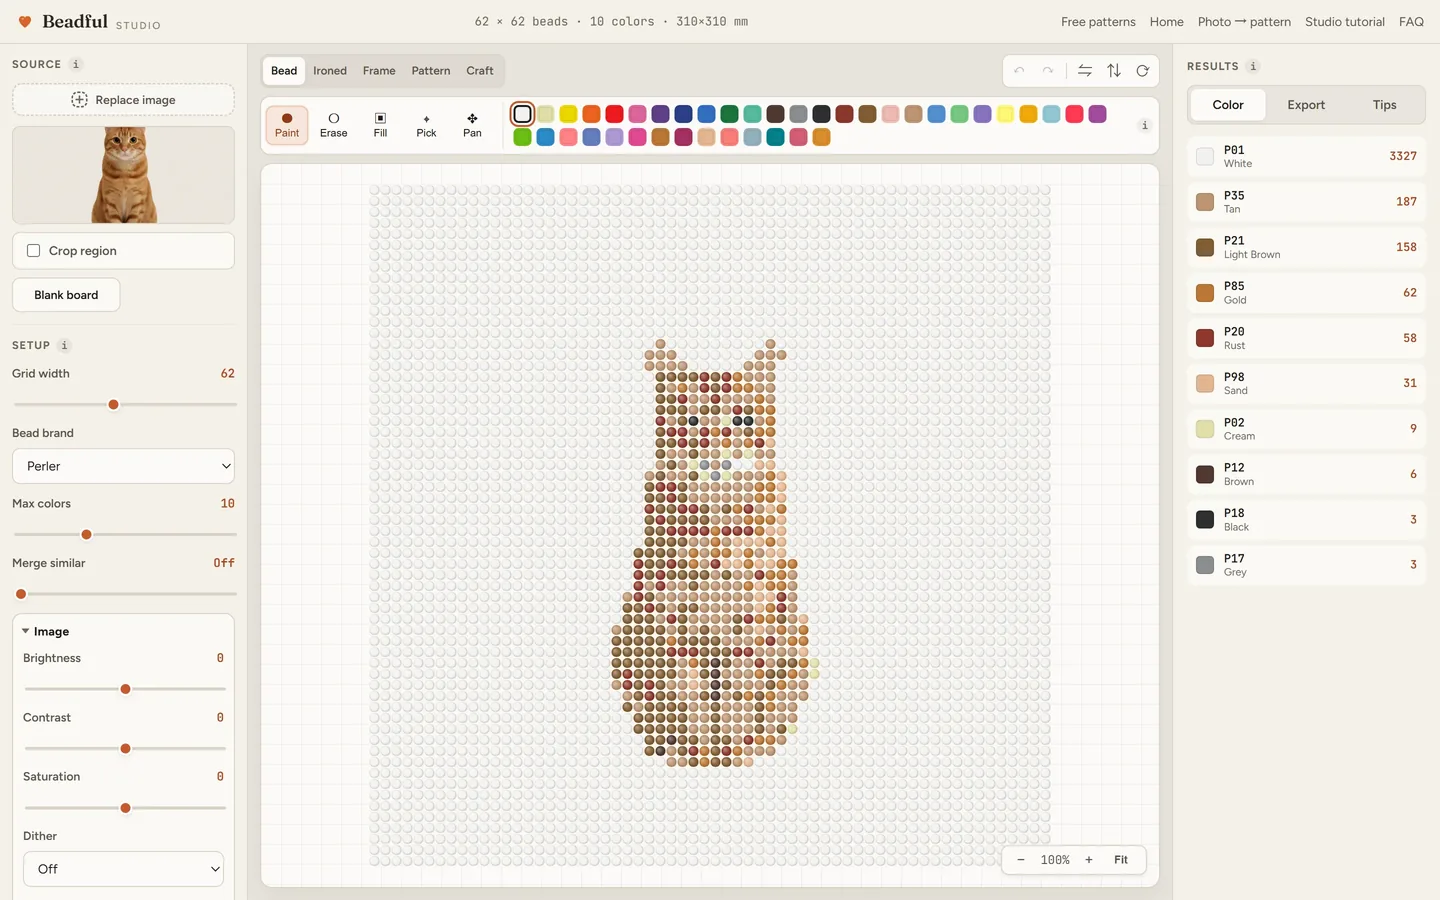Click the Merge similar slider handle
The height and width of the screenshot is (900, 1440).
21,594
